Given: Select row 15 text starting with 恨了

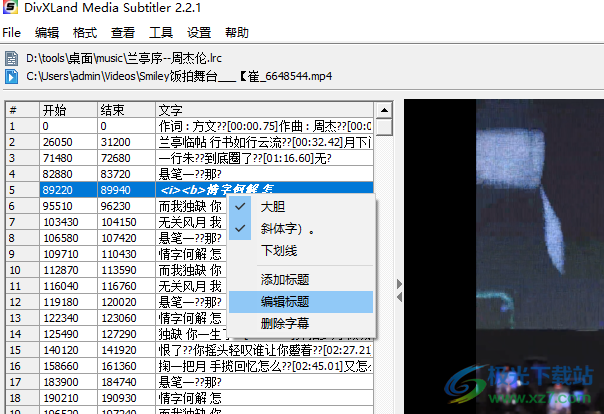Looking at the screenshot, I should pyautogui.click(x=264, y=350).
